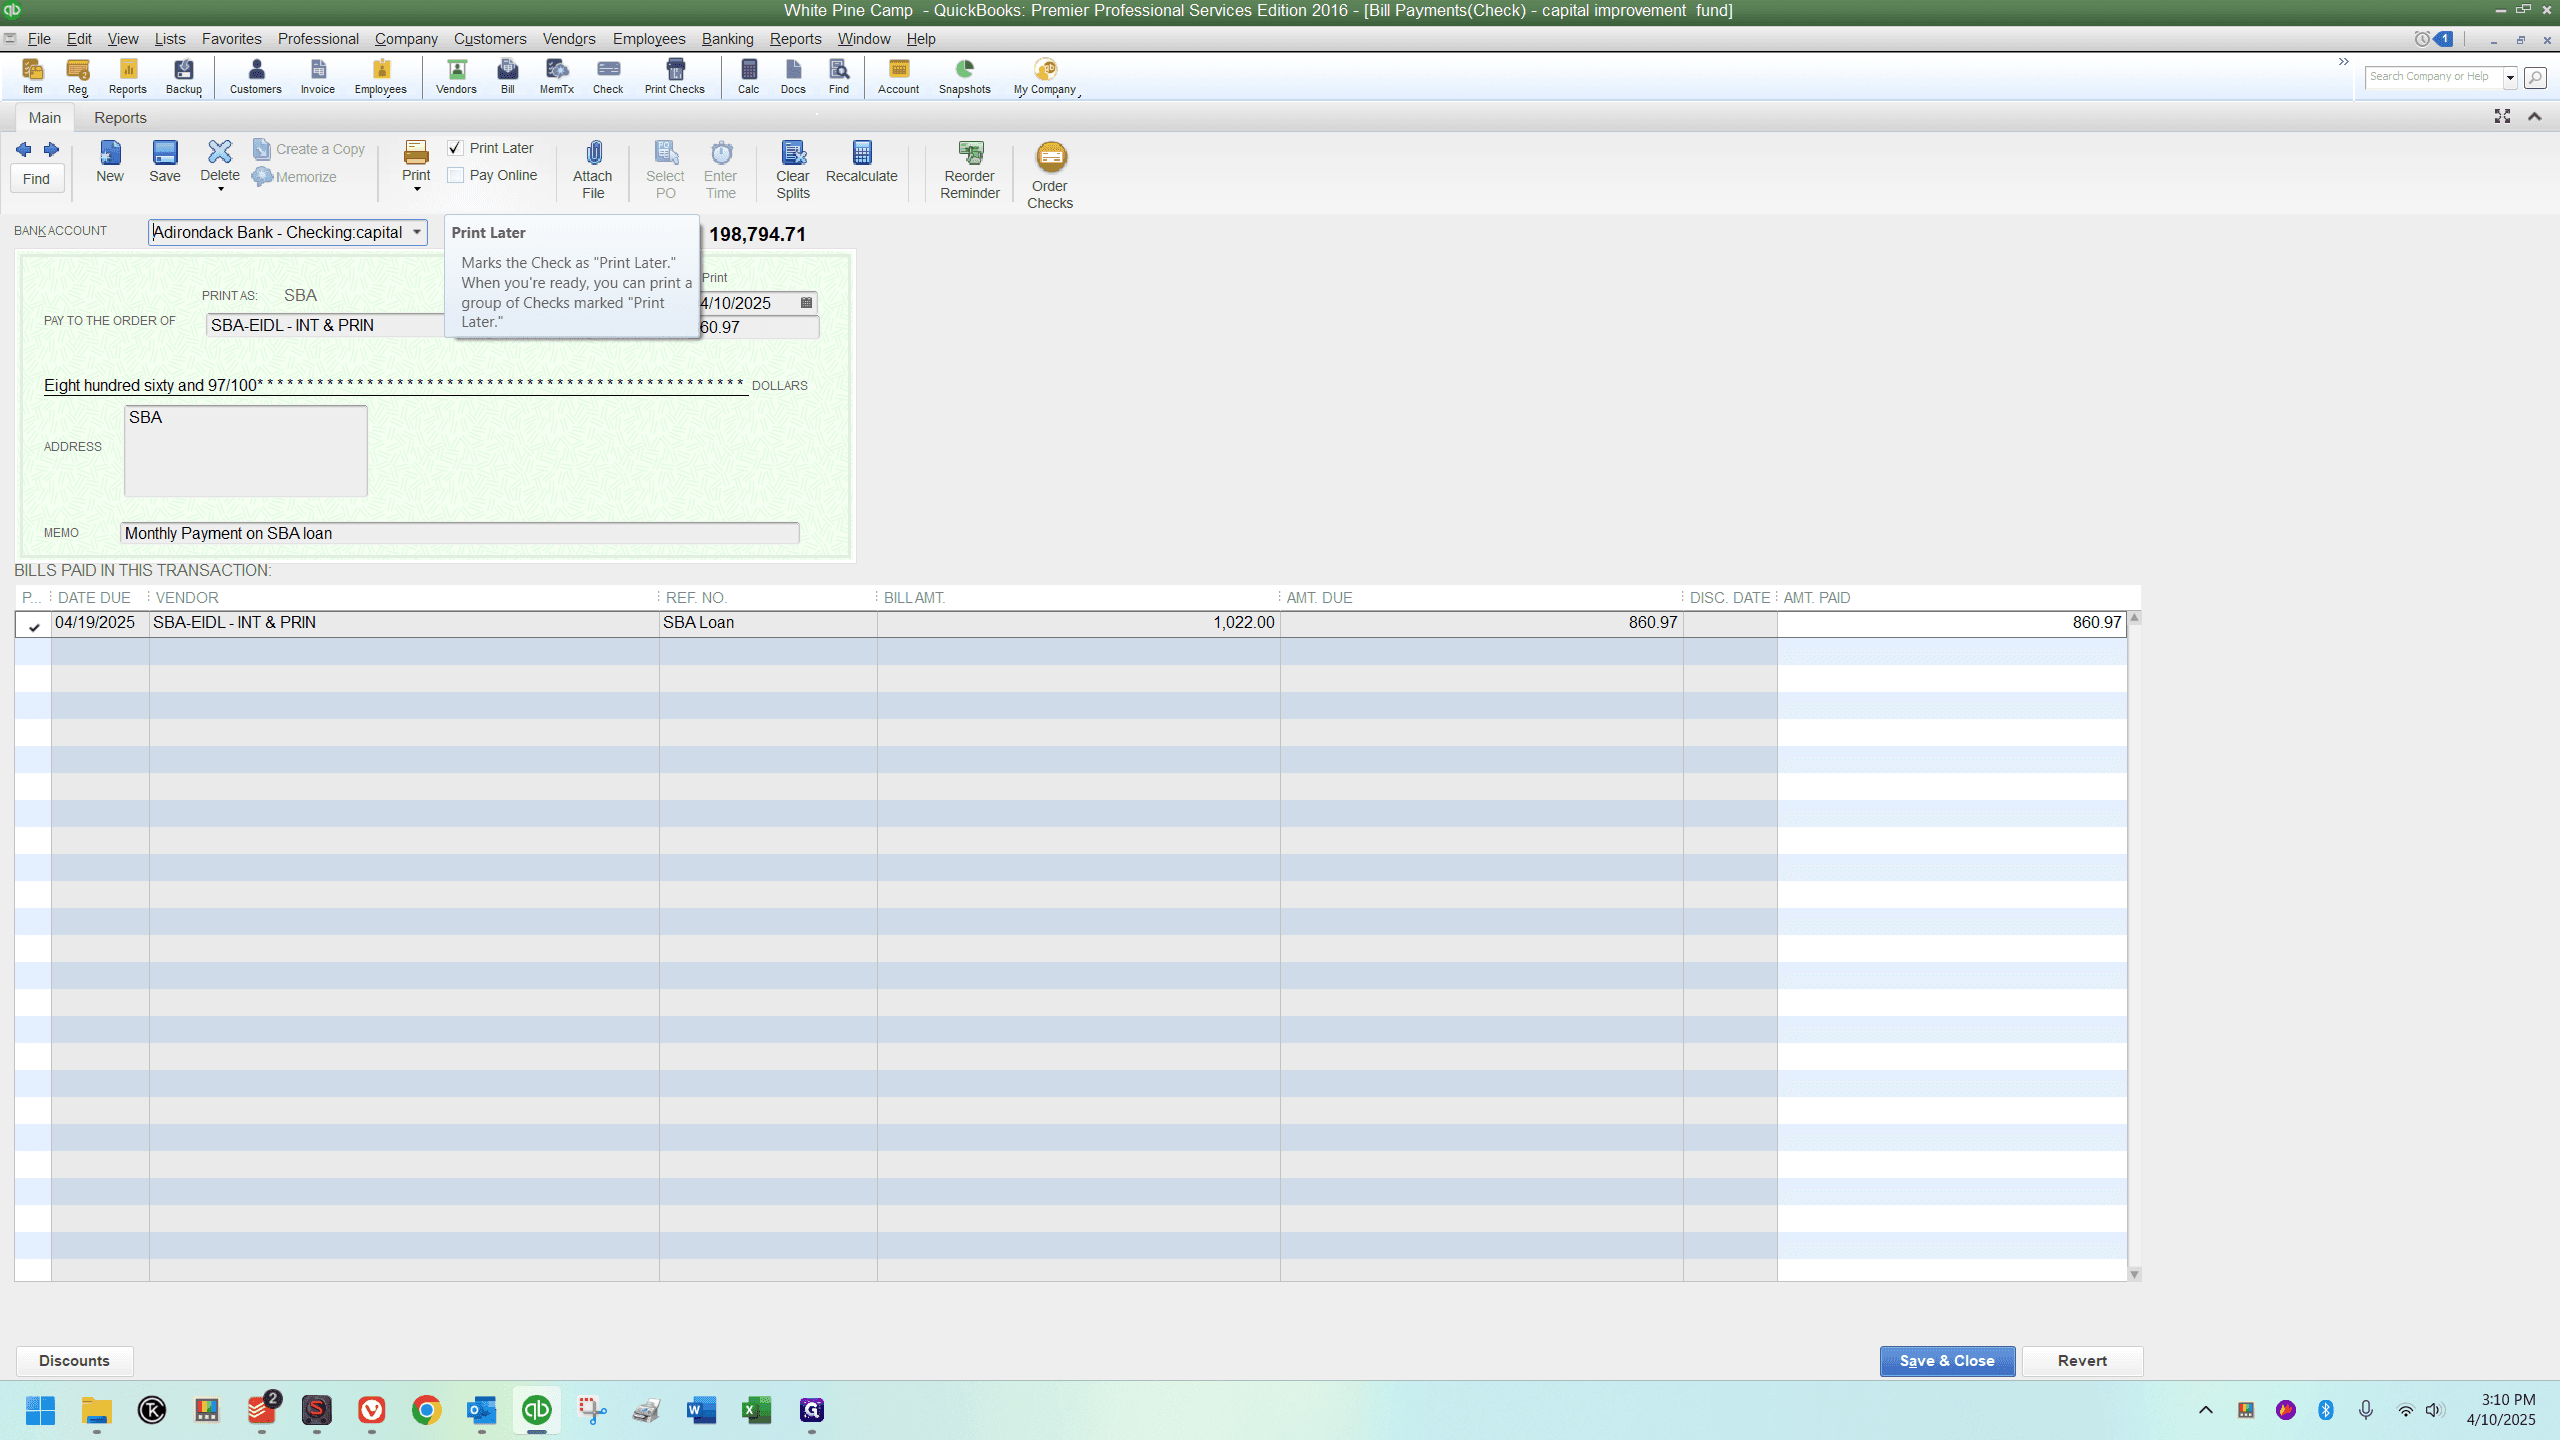Toggle paid checkmark for SBA-EIDL bill
This screenshot has height=1440, width=2560.
34,625
